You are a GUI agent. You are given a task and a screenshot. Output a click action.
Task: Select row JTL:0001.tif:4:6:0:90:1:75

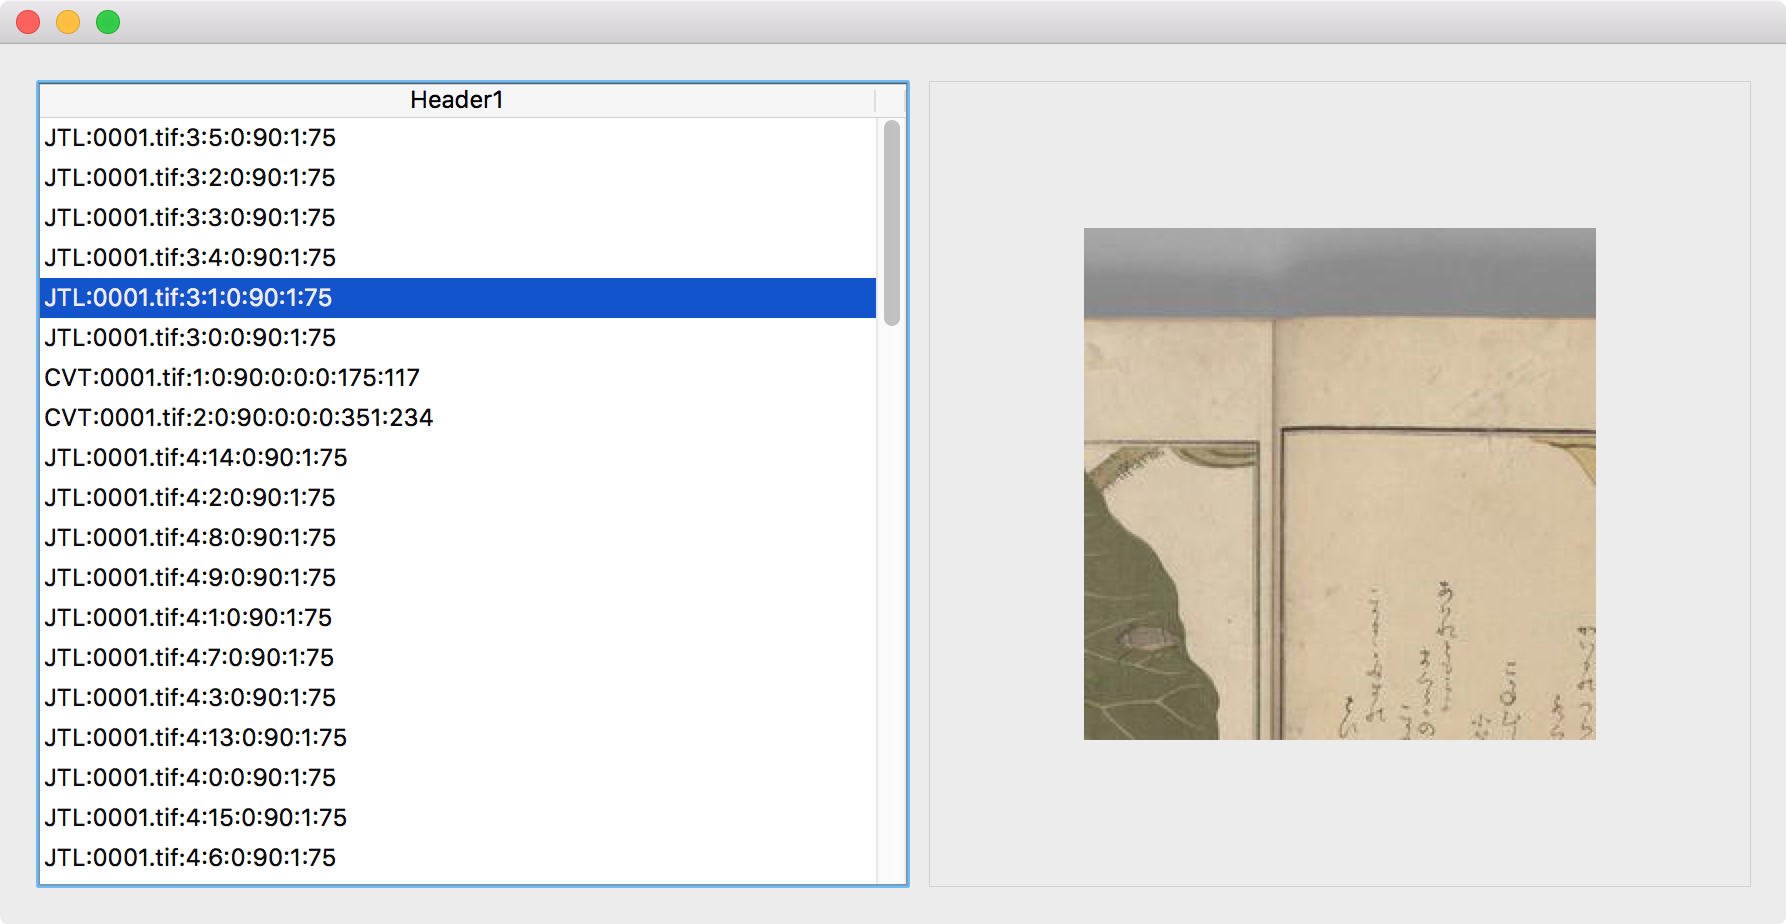coord(458,858)
